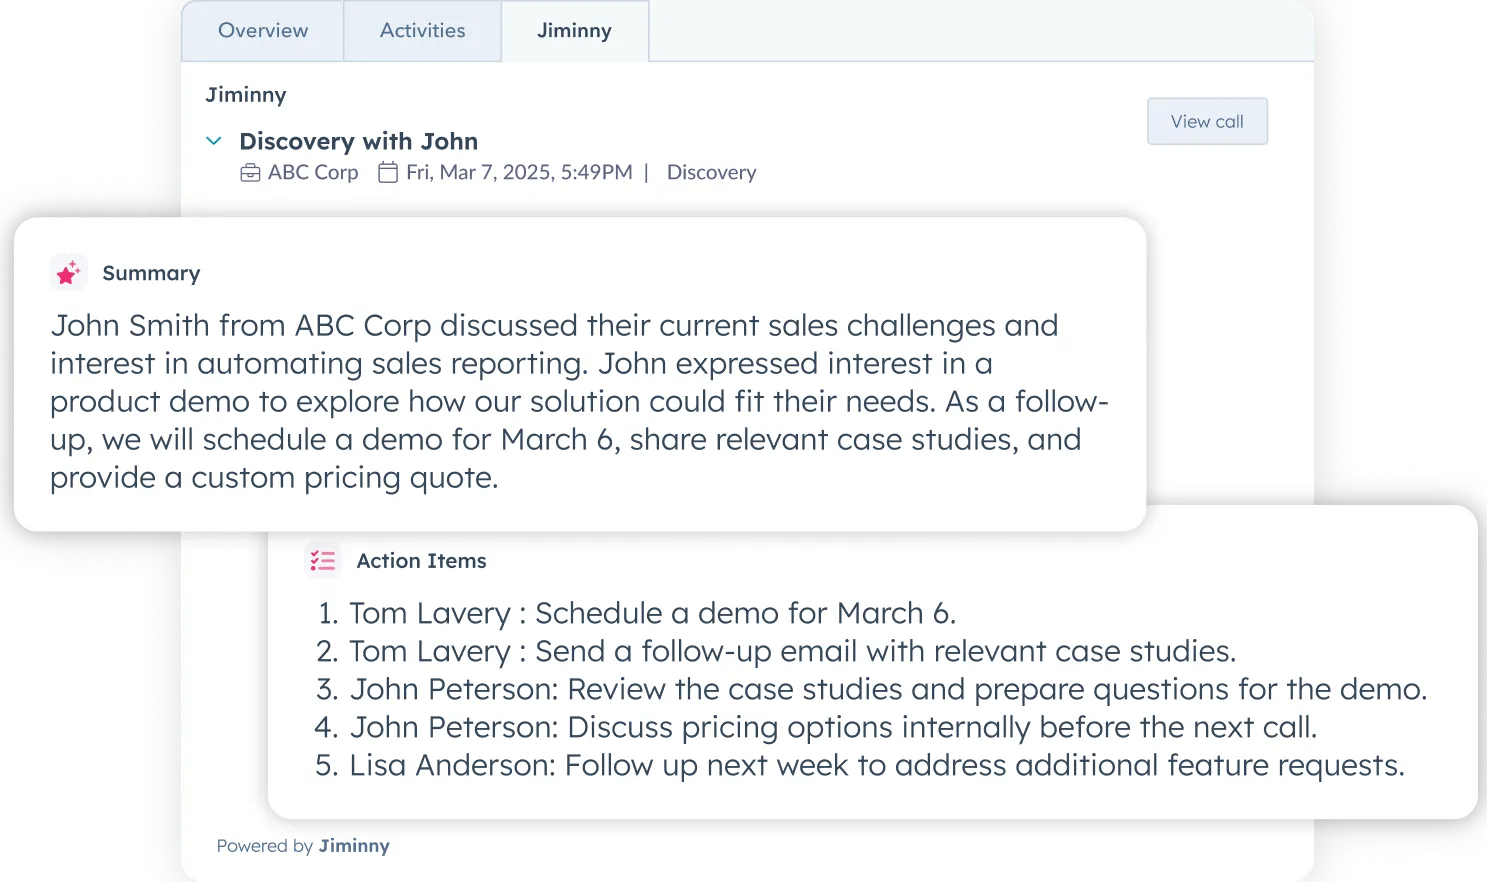Click Lisa Anderson's follow-up action item
Viewport: 1487px width, 882px height.
(x=876, y=765)
